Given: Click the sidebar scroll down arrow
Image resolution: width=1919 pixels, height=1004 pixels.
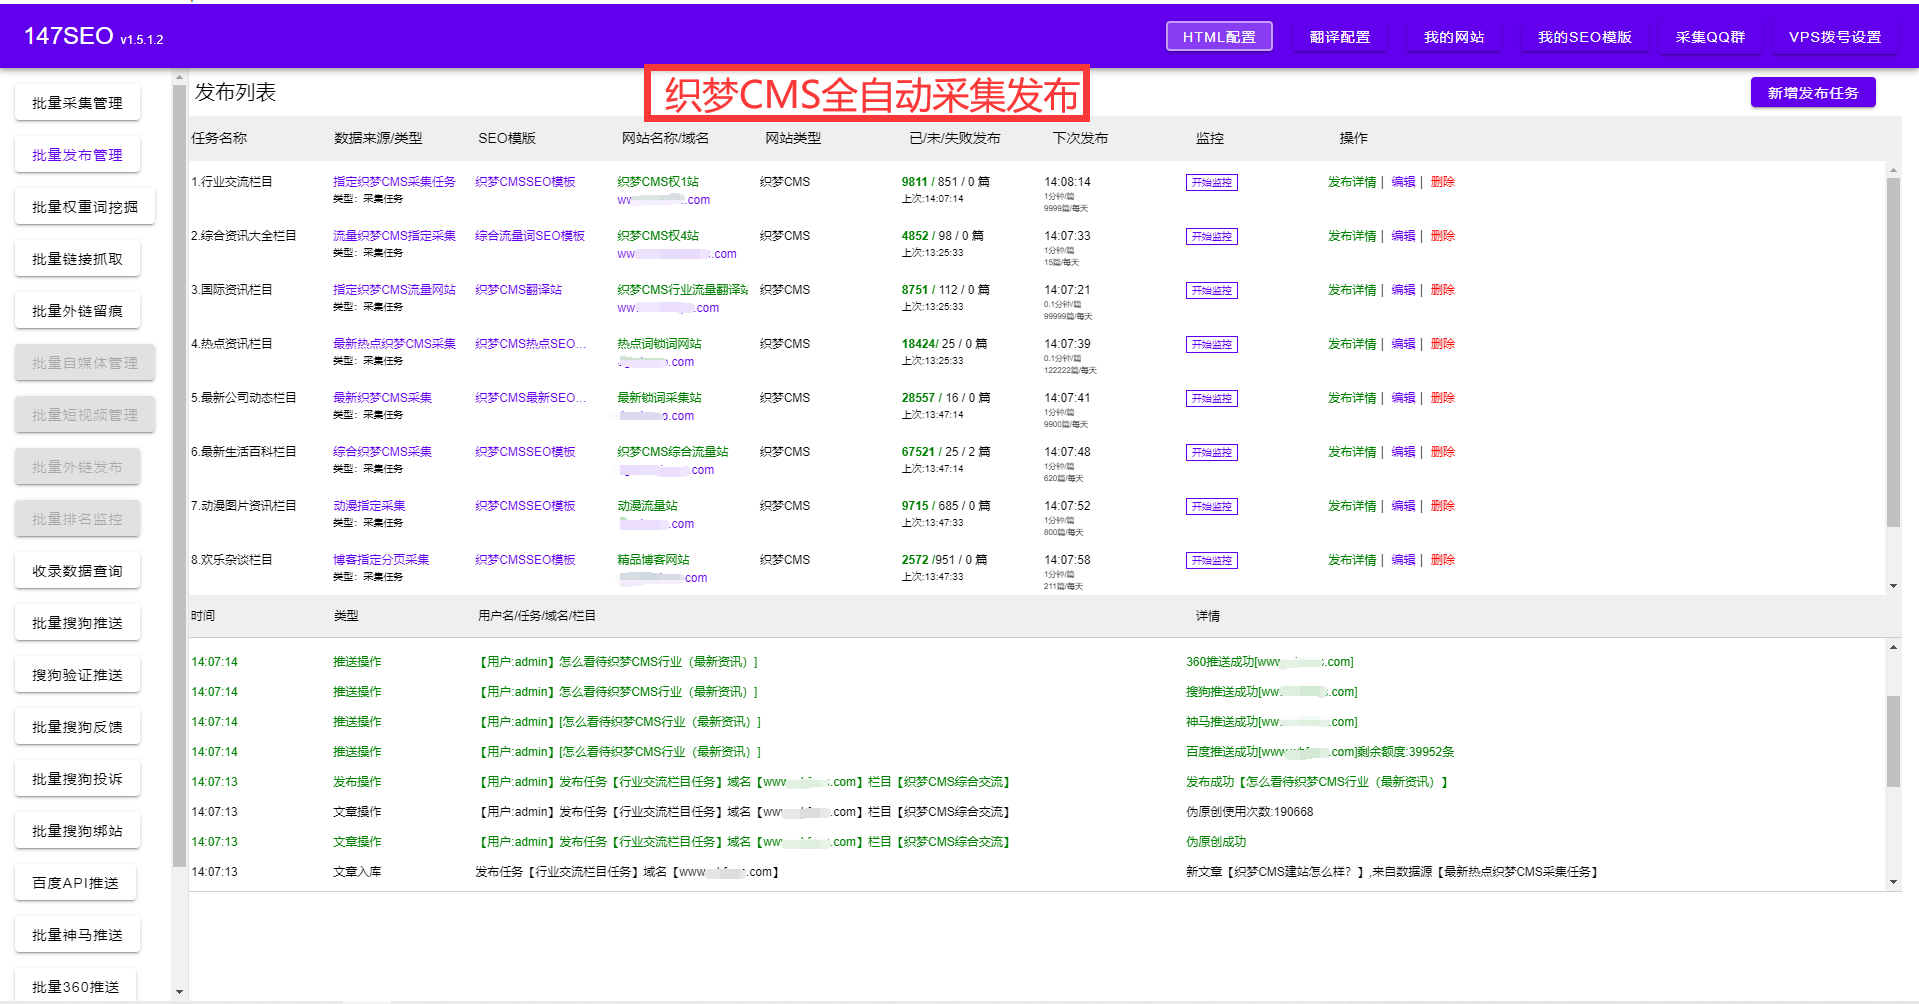Looking at the screenshot, I should click(179, 992).
